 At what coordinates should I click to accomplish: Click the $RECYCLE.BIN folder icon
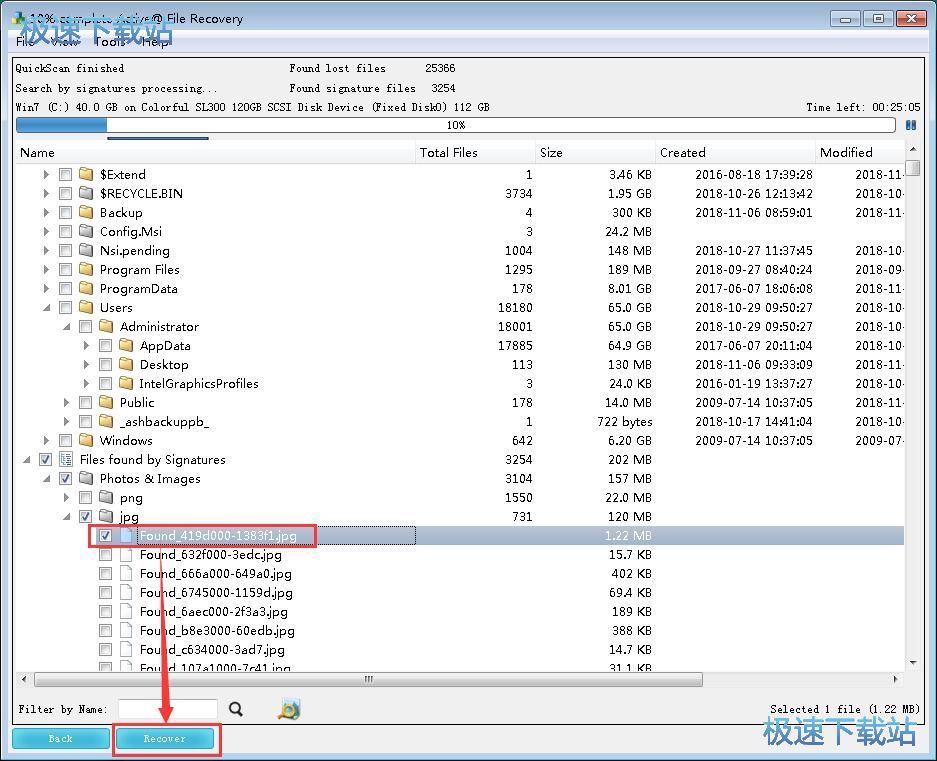[x=86, y=193]
